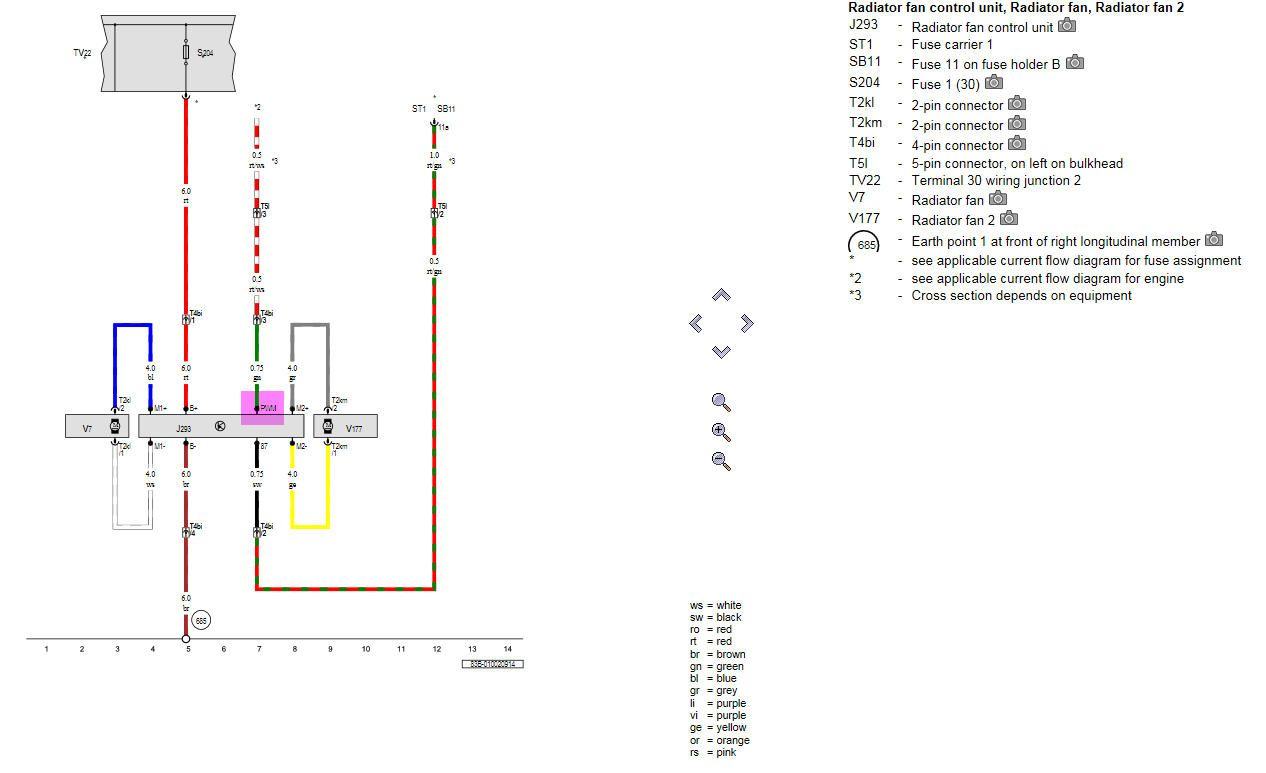This screenshot has height=773, width=1266.
Task: Open camera icon for T4bi 4-pin connector
Action: click(1017, 143)
